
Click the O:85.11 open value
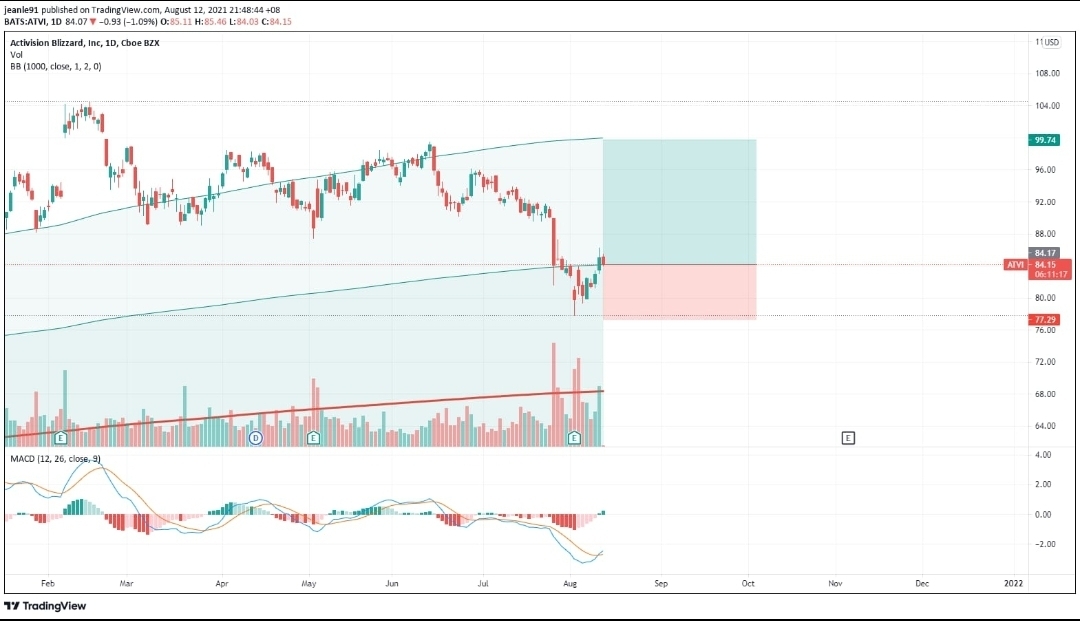[x=176, y=21]
